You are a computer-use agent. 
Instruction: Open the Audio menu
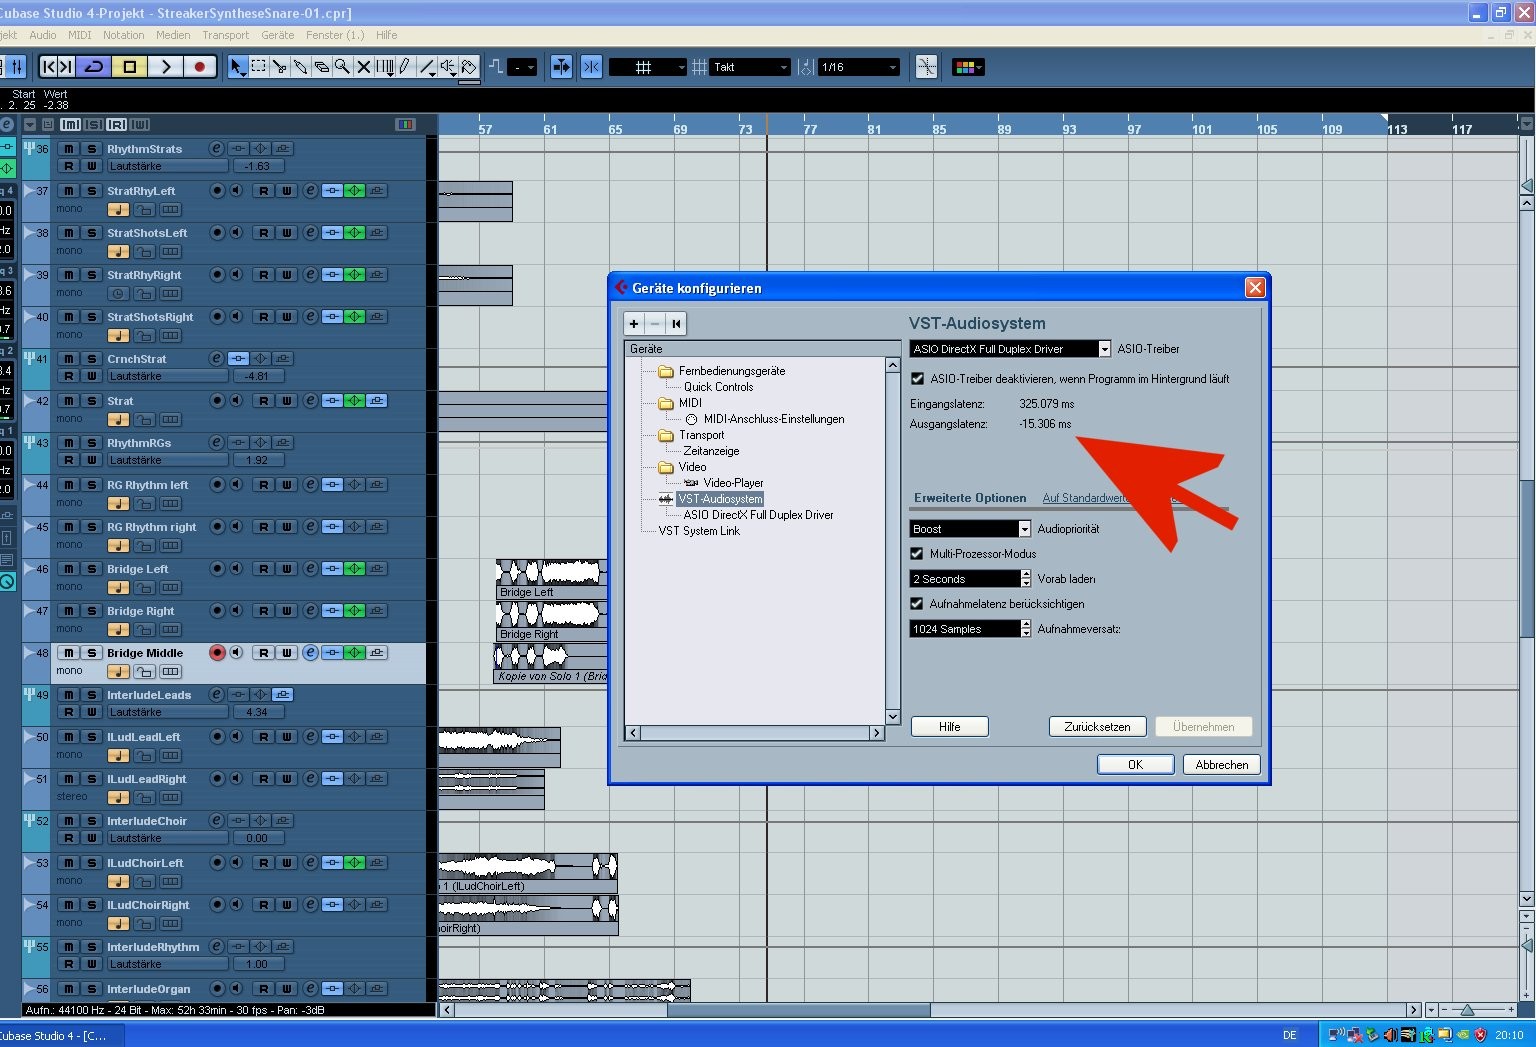point(43,35)
